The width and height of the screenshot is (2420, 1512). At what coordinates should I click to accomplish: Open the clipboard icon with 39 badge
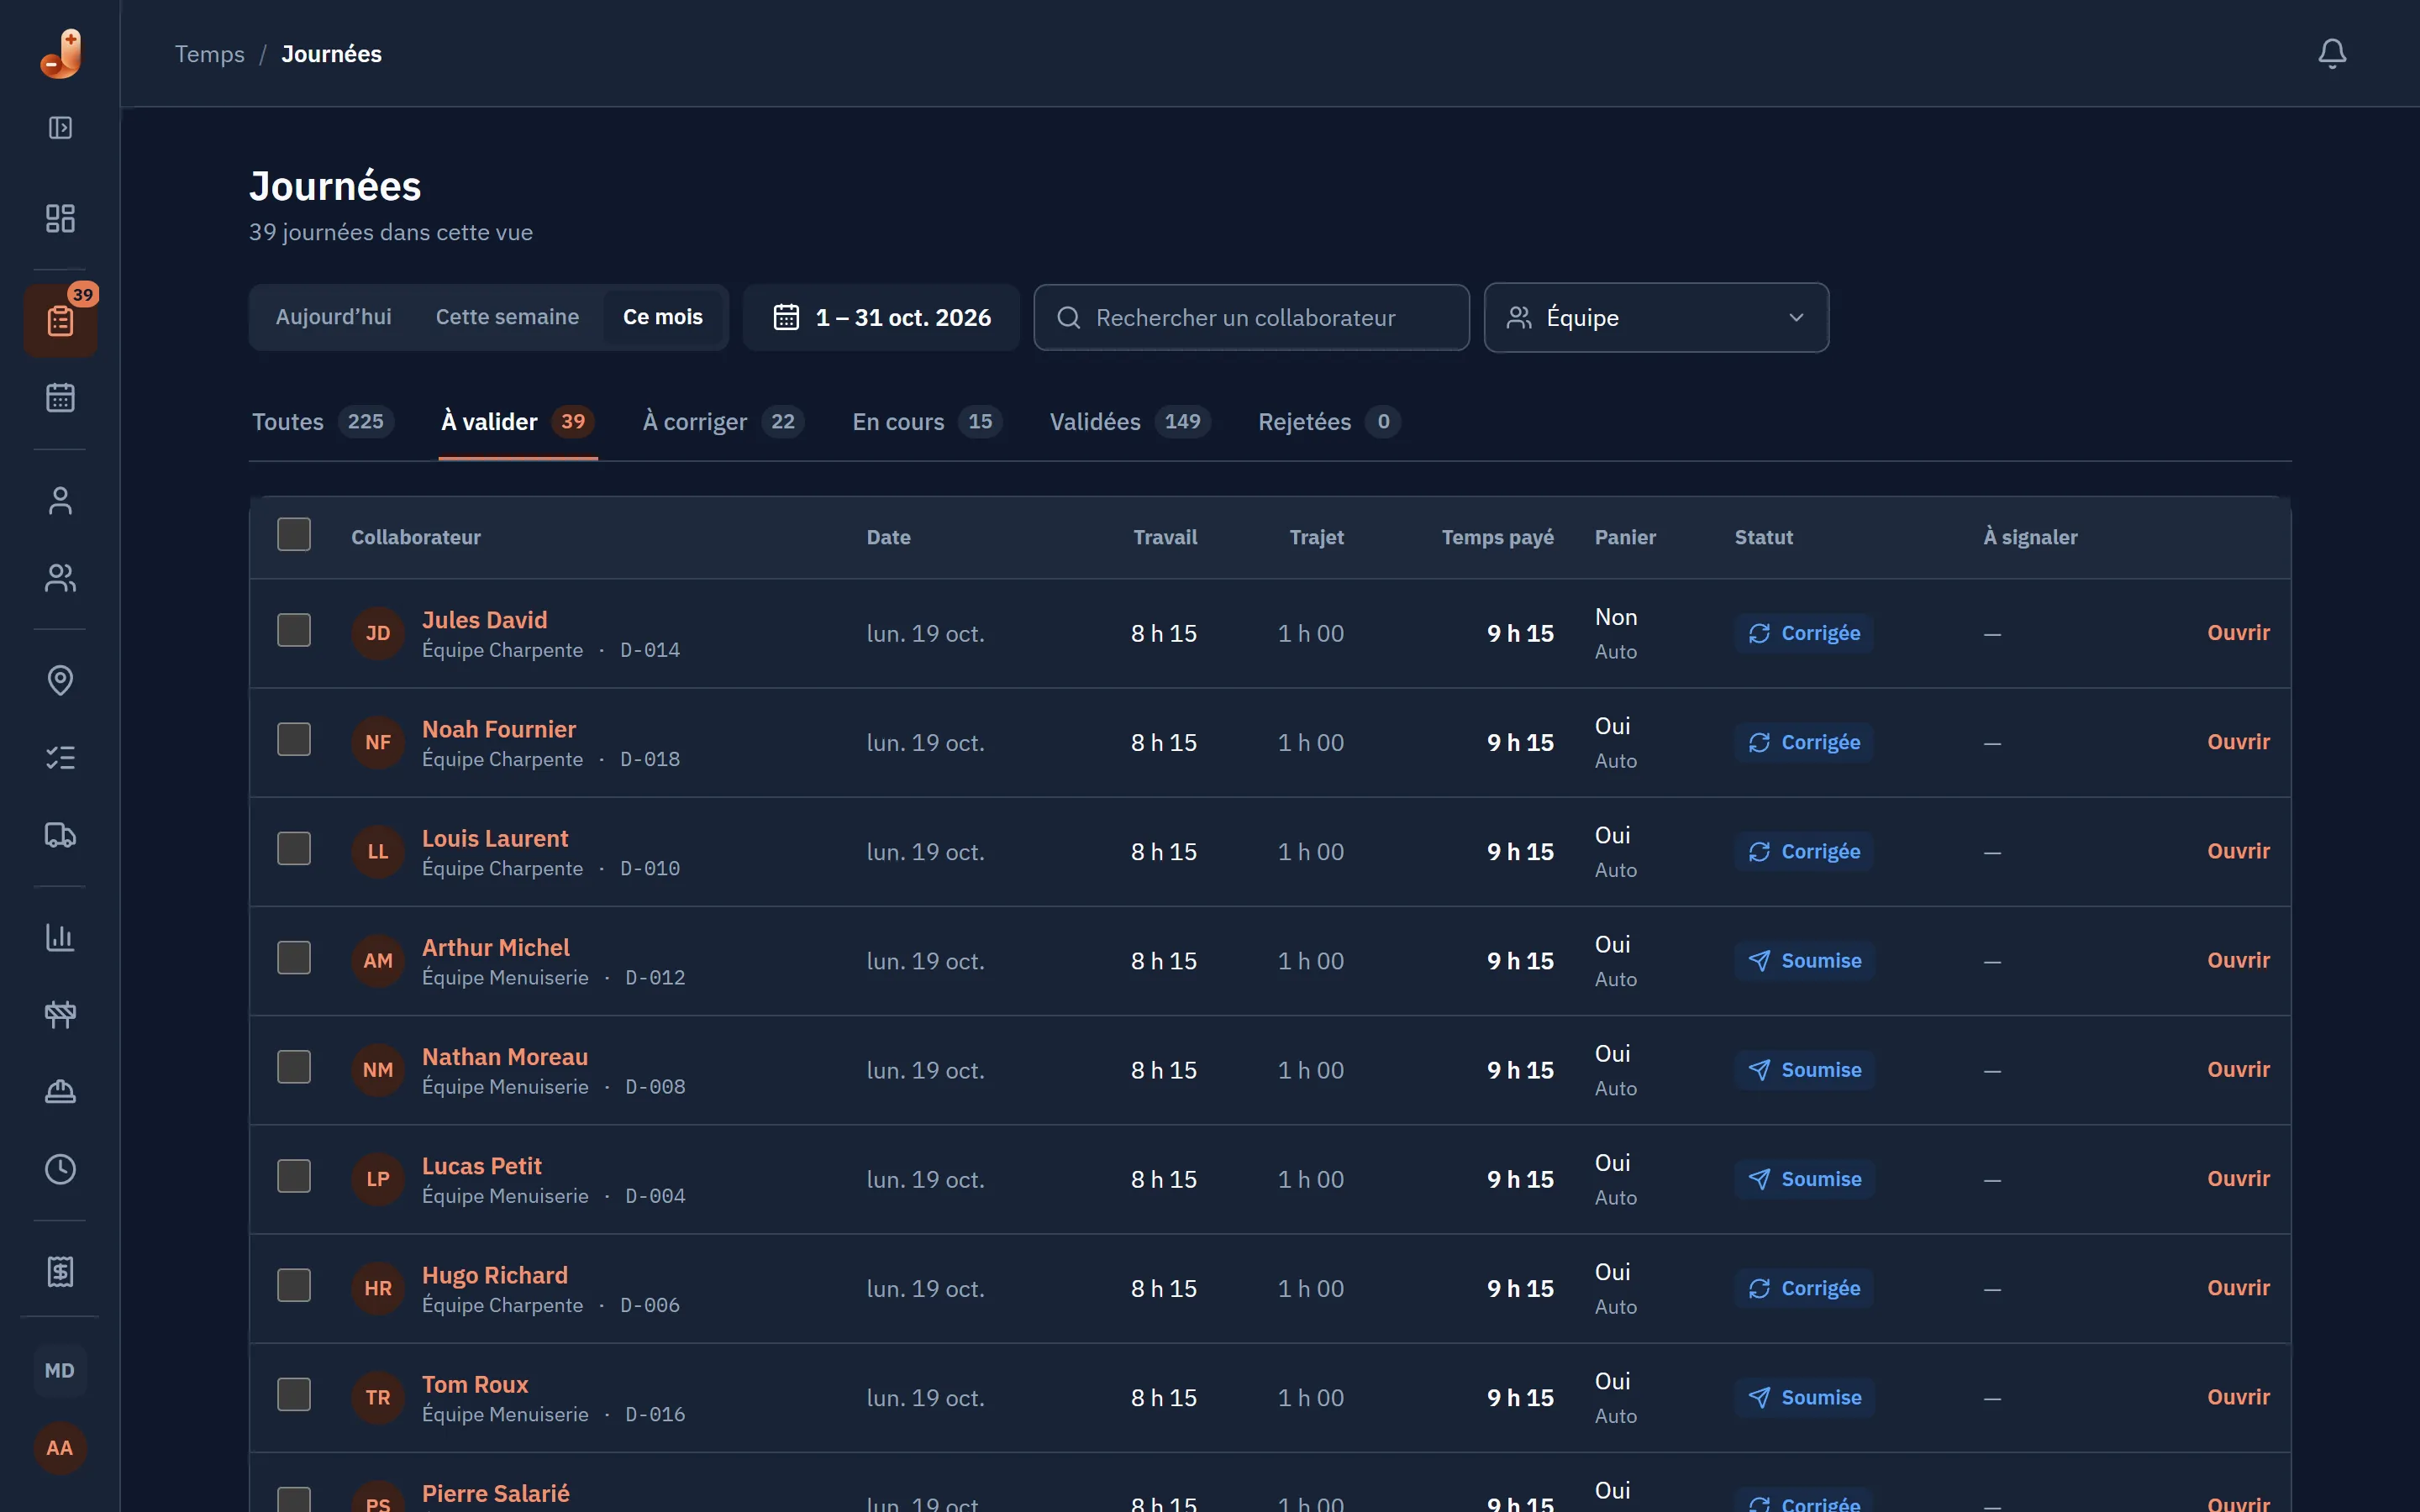click(x=60, y=320)
